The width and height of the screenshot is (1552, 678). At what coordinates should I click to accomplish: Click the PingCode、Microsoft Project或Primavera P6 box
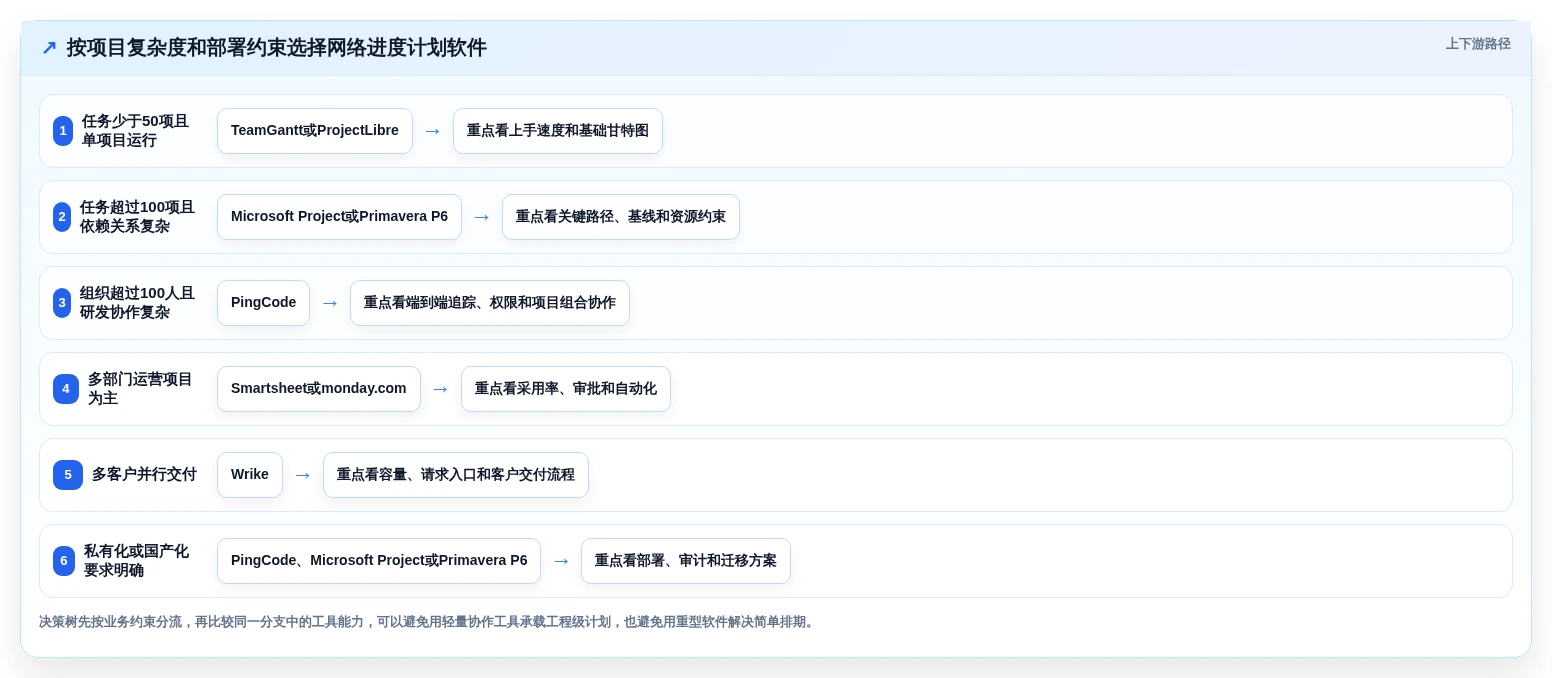click(379, 561)
